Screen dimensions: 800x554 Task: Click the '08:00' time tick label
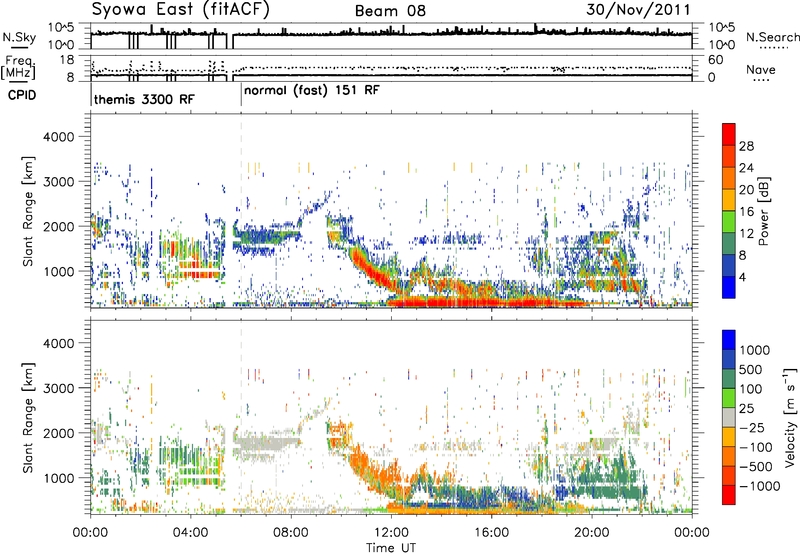291,533
